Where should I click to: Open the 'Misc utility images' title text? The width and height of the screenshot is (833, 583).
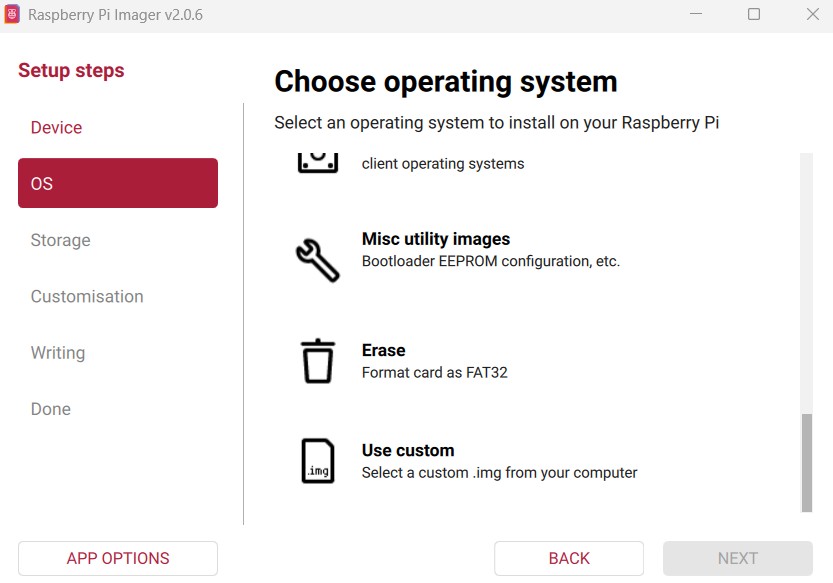pyautogui.click(x=435, y=239)
